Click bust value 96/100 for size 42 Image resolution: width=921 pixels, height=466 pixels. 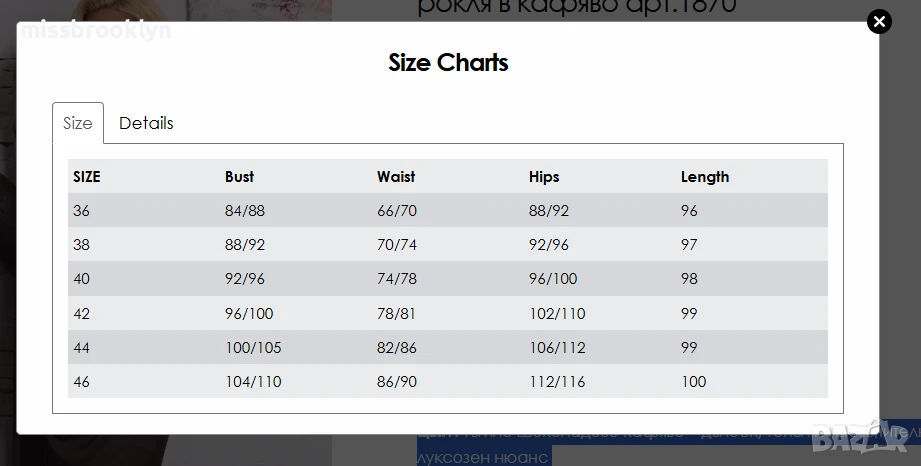(249, 313)
